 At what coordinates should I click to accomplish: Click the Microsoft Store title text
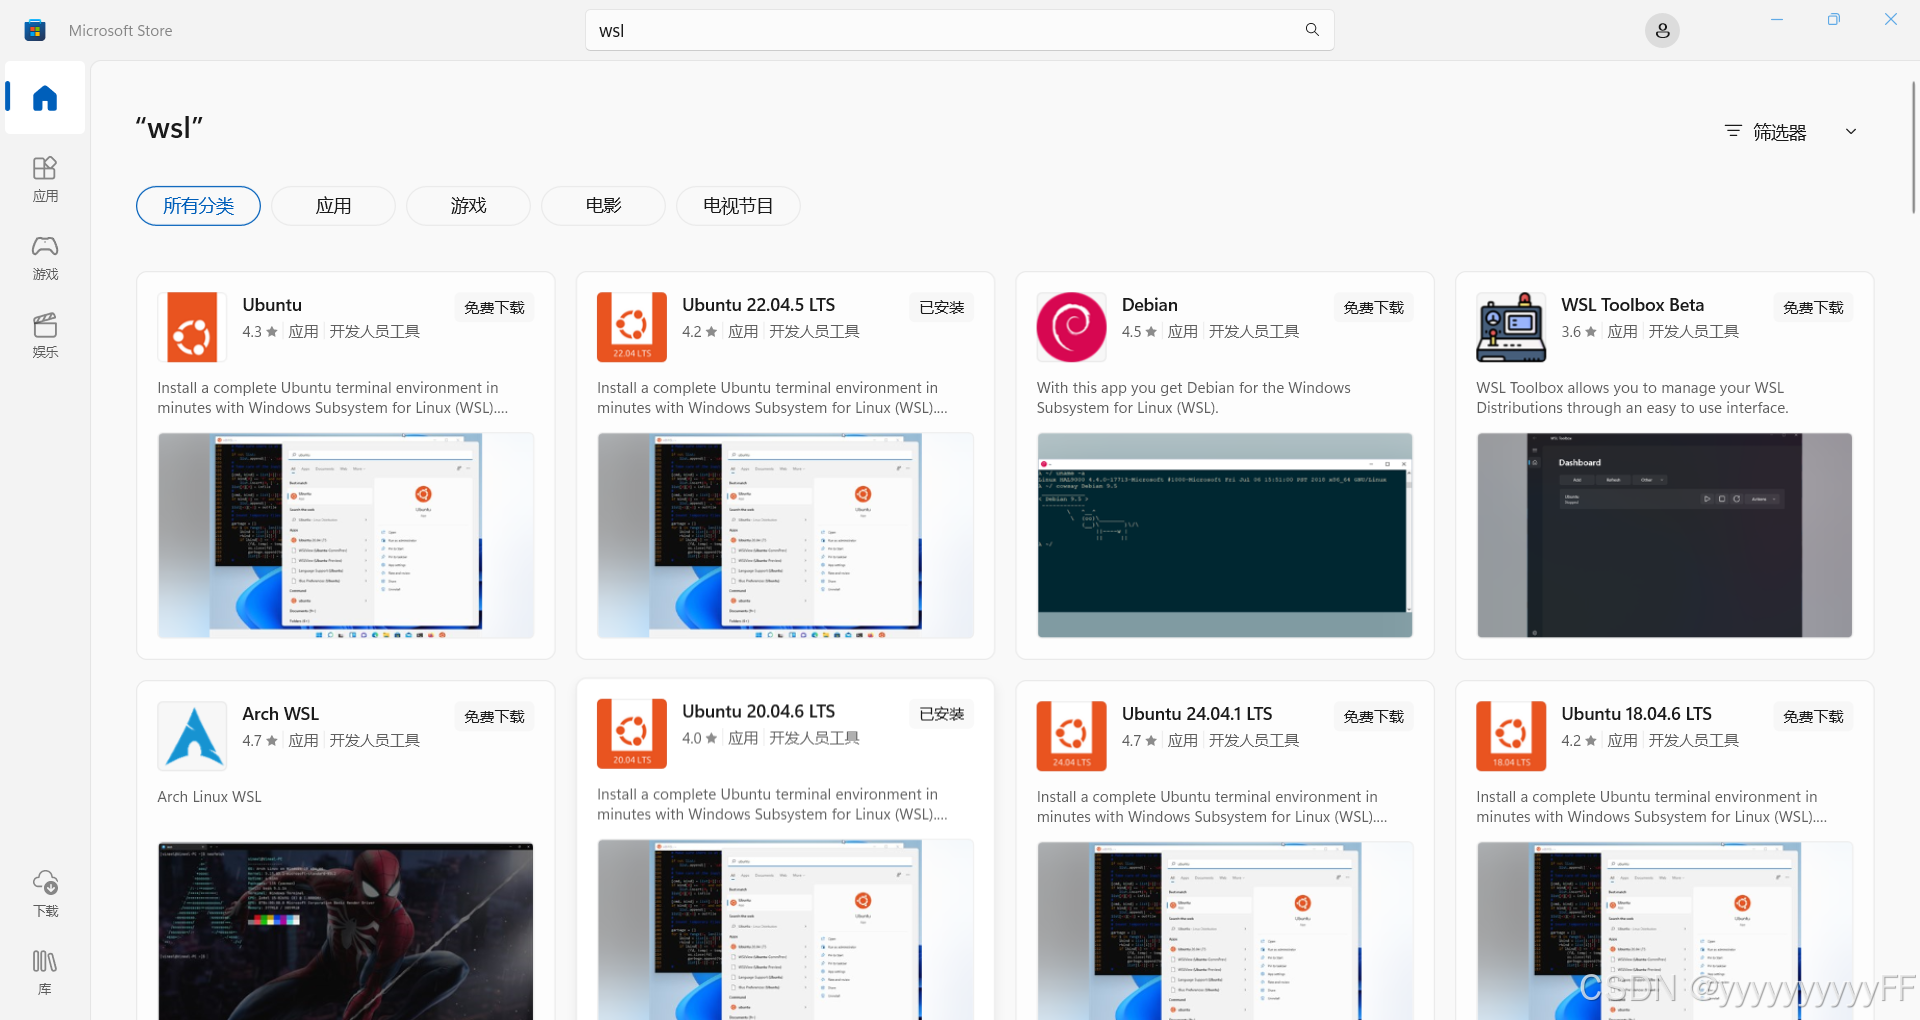pos(120,31)
